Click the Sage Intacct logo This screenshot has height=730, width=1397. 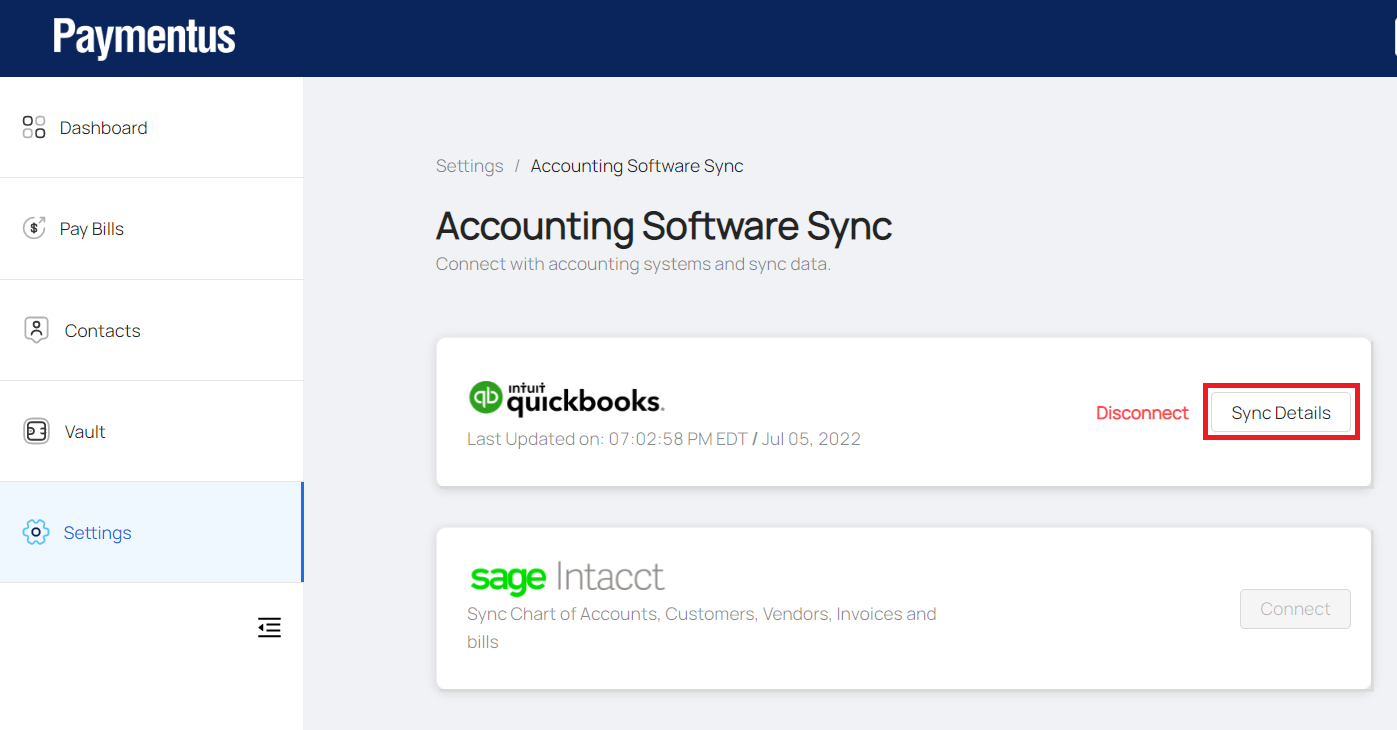coord(566,577)
